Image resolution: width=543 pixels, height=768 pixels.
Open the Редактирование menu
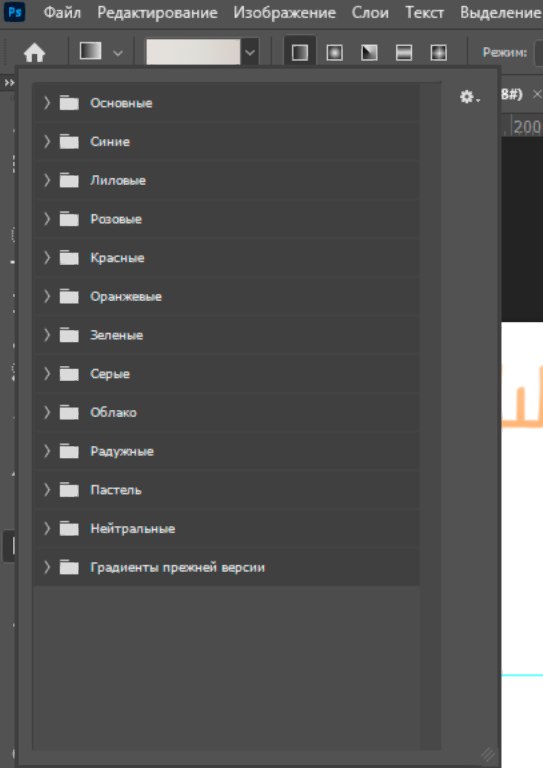pos(157,12)
